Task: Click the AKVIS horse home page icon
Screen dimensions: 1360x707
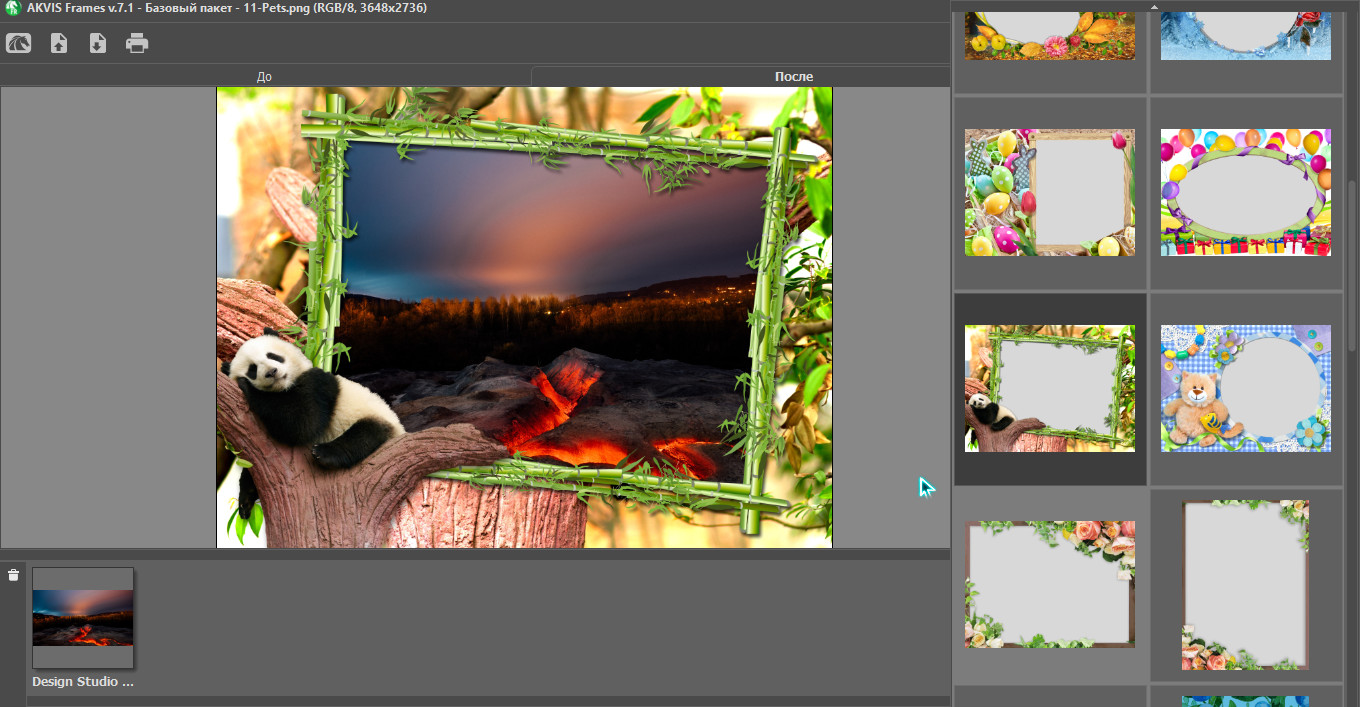Action: (19, 43)
